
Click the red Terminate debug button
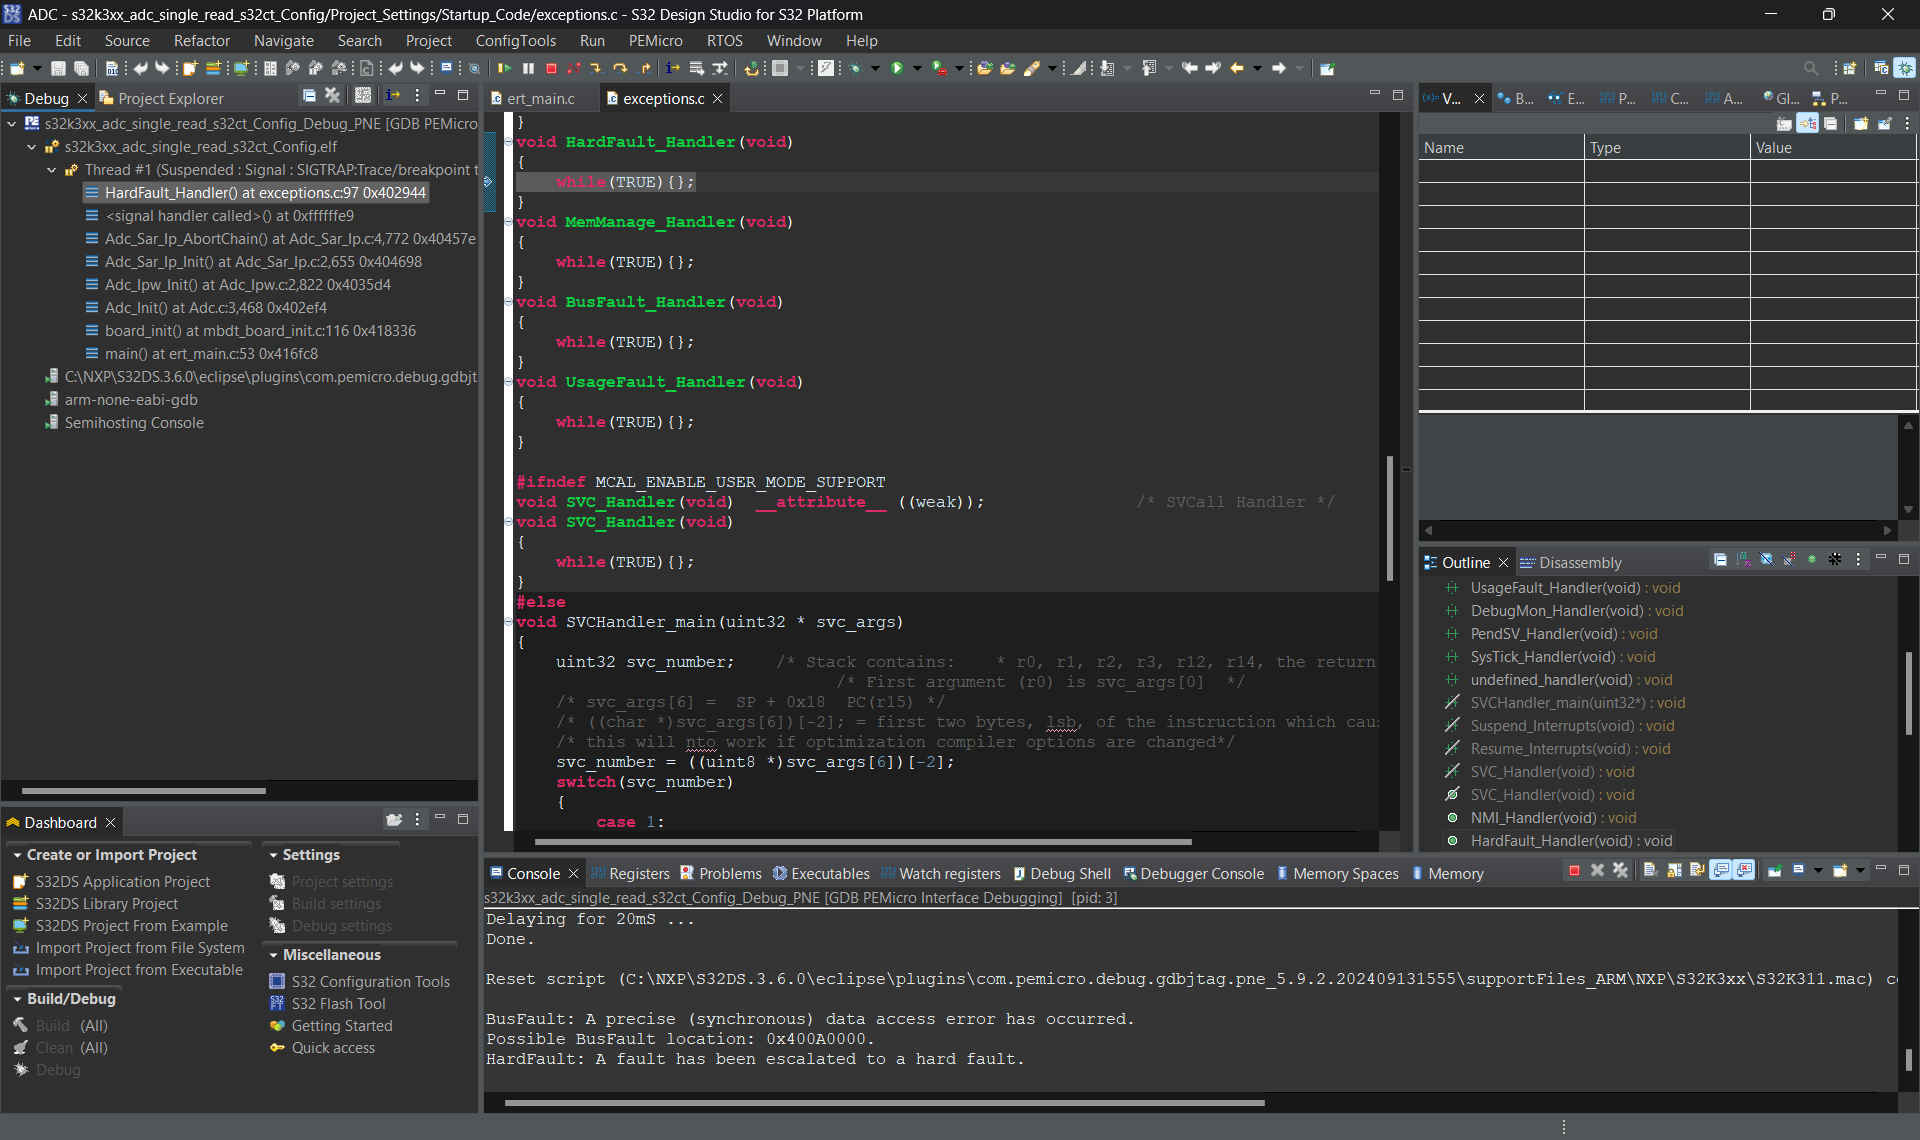tap(551, 68)
